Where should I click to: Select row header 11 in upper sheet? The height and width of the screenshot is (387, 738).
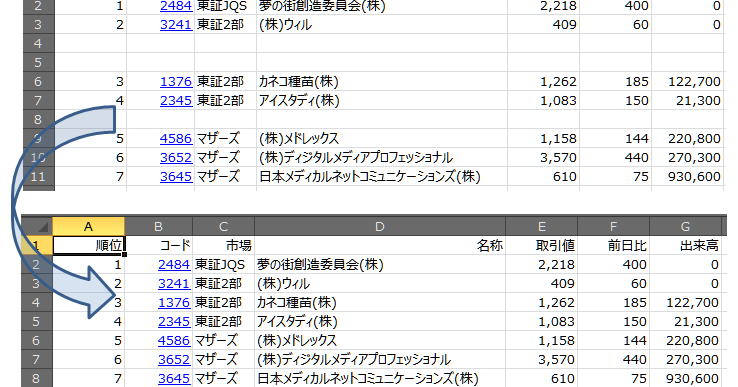[x=39, y=177]
